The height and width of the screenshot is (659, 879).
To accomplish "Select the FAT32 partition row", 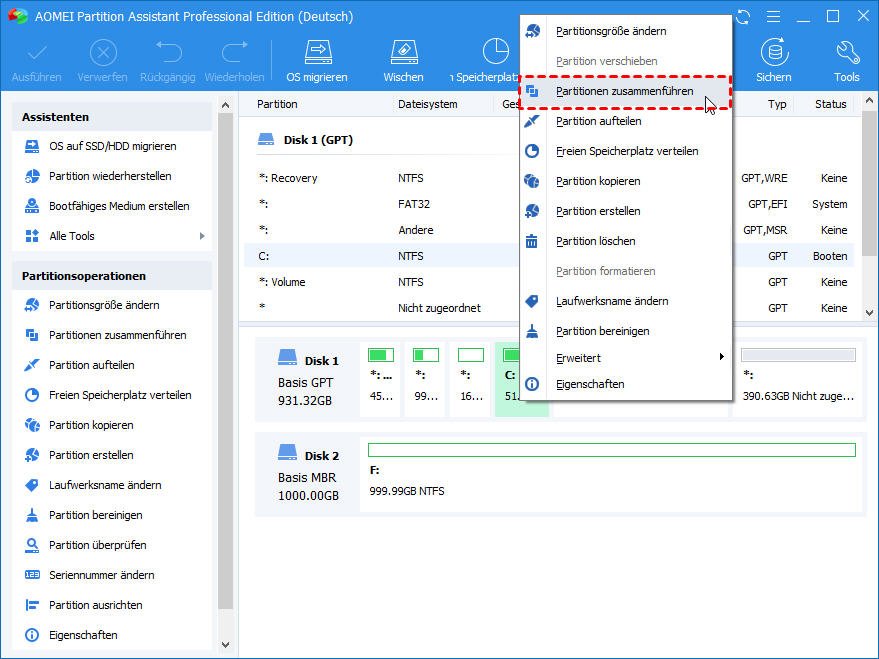I will [549, 204].
